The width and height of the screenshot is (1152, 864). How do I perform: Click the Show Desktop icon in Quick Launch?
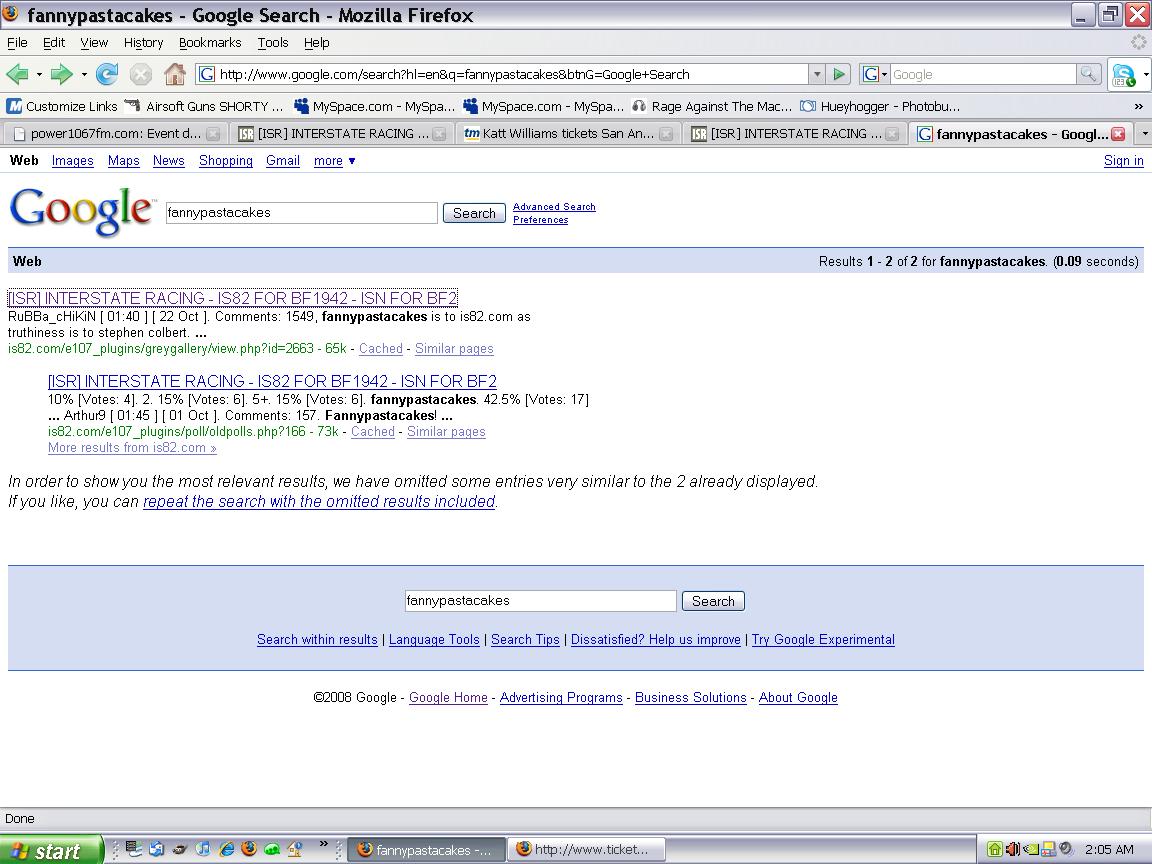(x=134, y=849)
